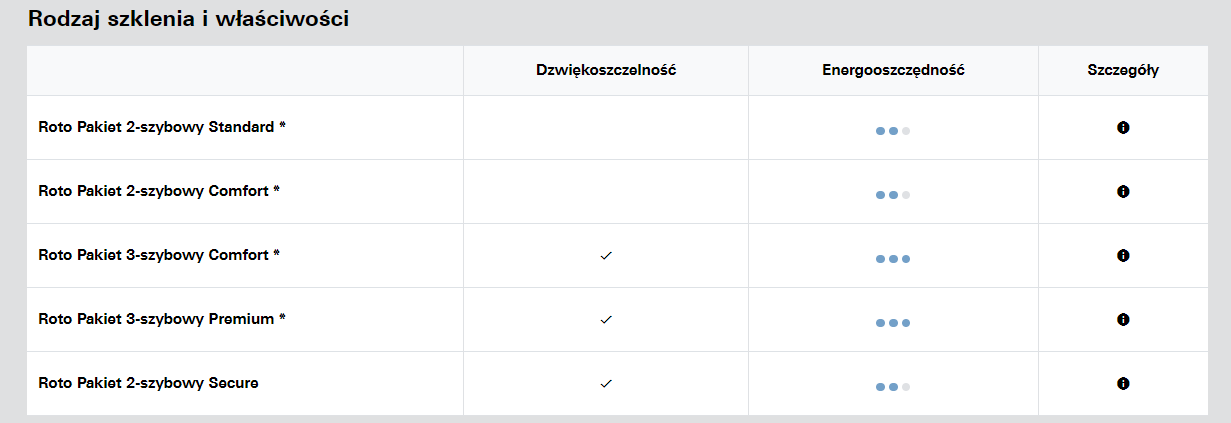Screen dimensions: 1231x423
Task: Open info icon for 2-szybowy Standard
Action: pyautogui.click(x=1123, y=128)
